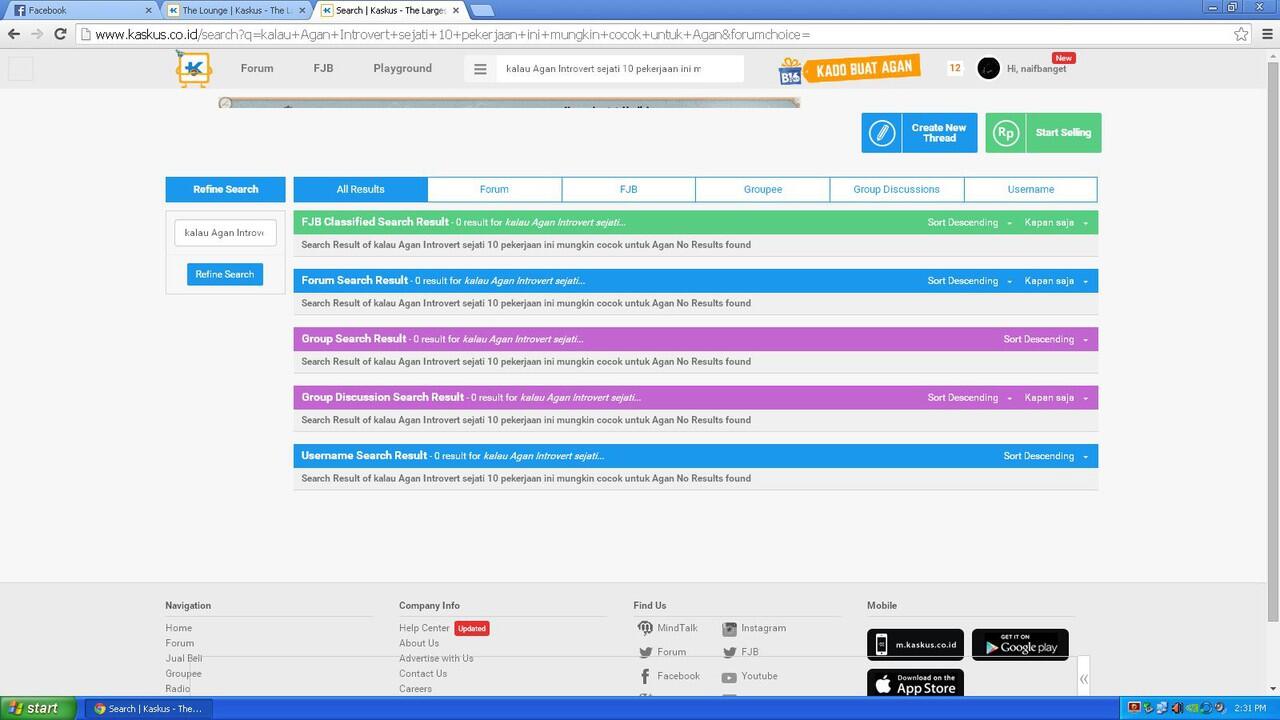The height and width of the screenshot is (720, 1280).
Task: Bookmark this page with star icon
Action: point(1241,34)
